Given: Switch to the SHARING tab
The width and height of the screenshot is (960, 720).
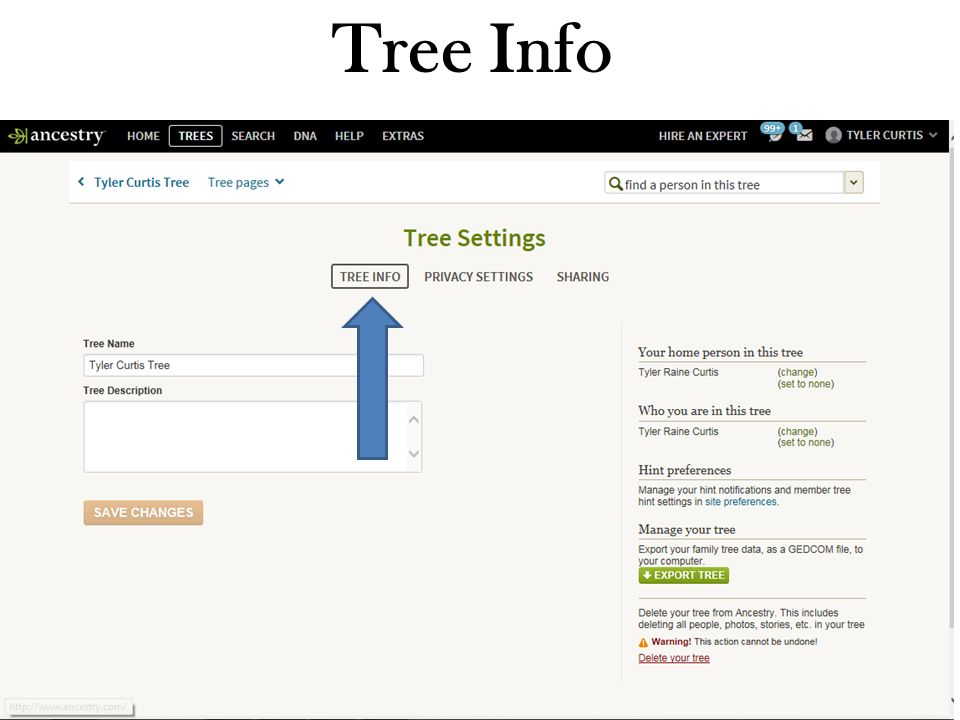Looking at the screenshot, I should [x=582, y=277].
